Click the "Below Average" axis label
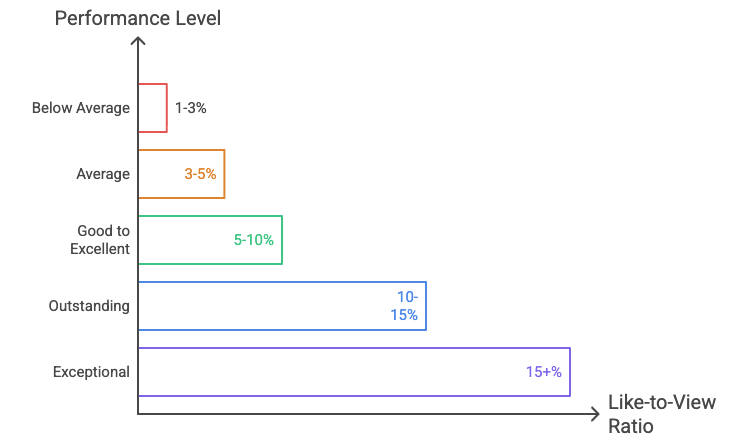750x438 pixels. (x=81, y=108)
